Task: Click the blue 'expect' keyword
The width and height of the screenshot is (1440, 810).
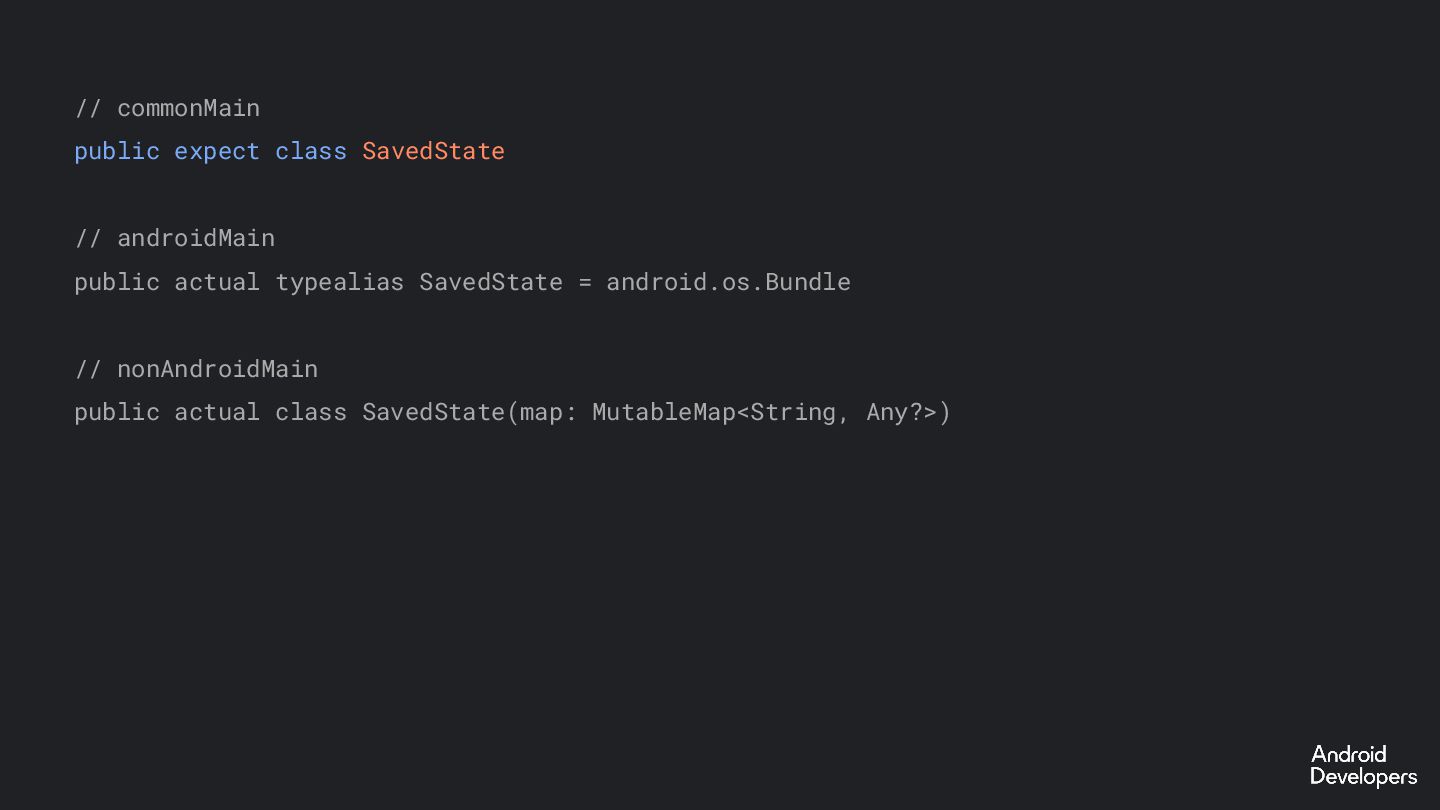Action: pyautogui.click(x=217, y=151)
